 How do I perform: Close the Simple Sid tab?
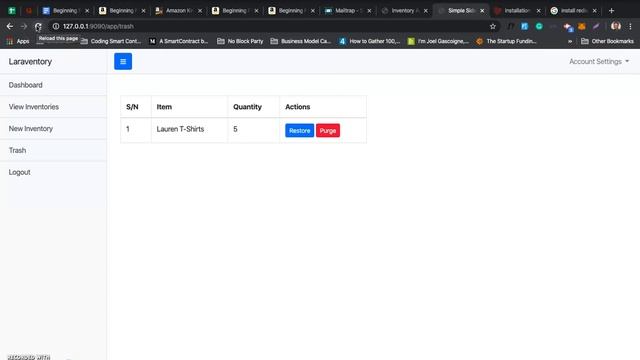(482, 11)
